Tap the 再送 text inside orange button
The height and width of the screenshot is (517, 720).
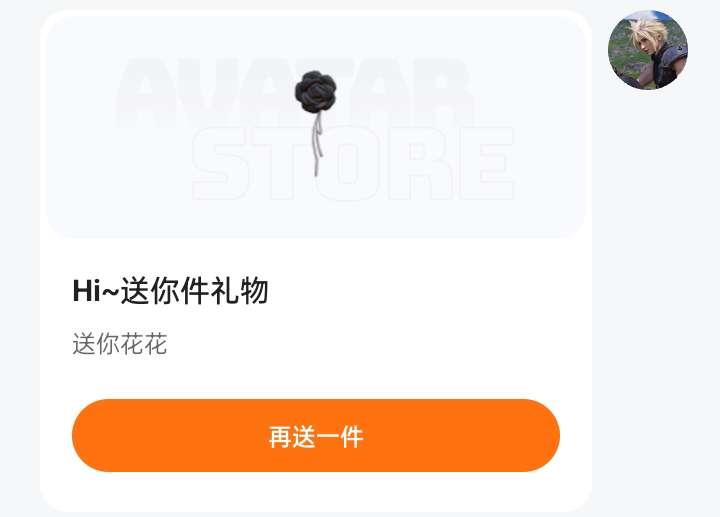click(292, 437)
